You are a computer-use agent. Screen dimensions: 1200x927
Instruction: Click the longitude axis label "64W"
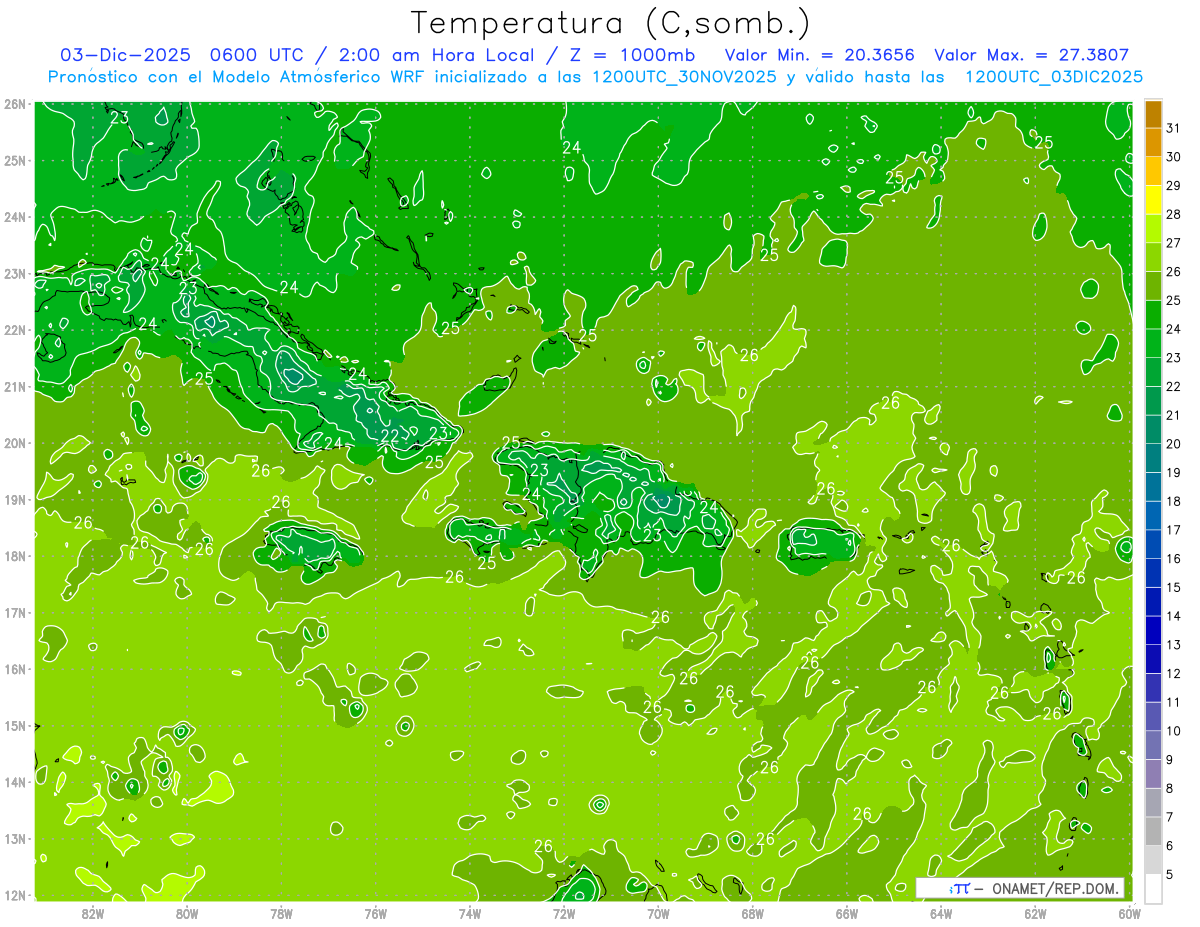point(941,913)
